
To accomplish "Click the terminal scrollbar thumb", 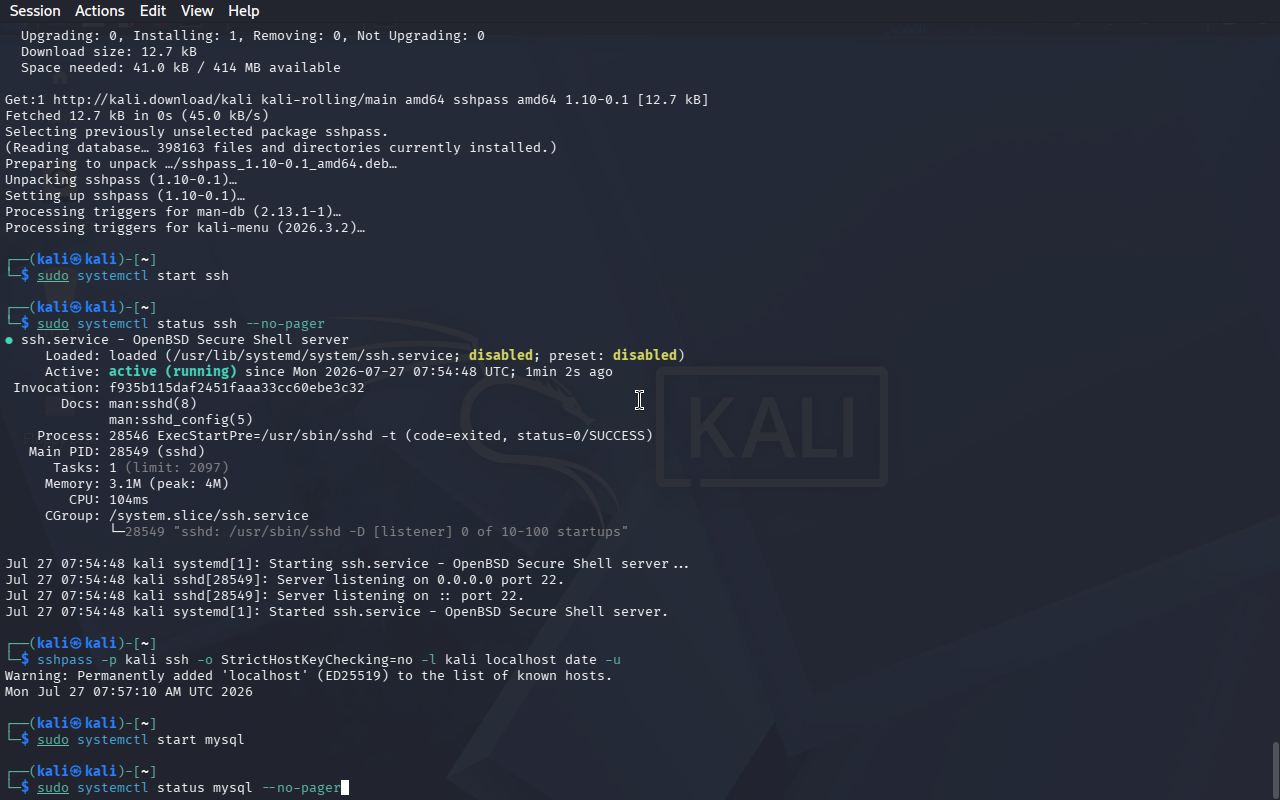I will (x=1275, y=770).
